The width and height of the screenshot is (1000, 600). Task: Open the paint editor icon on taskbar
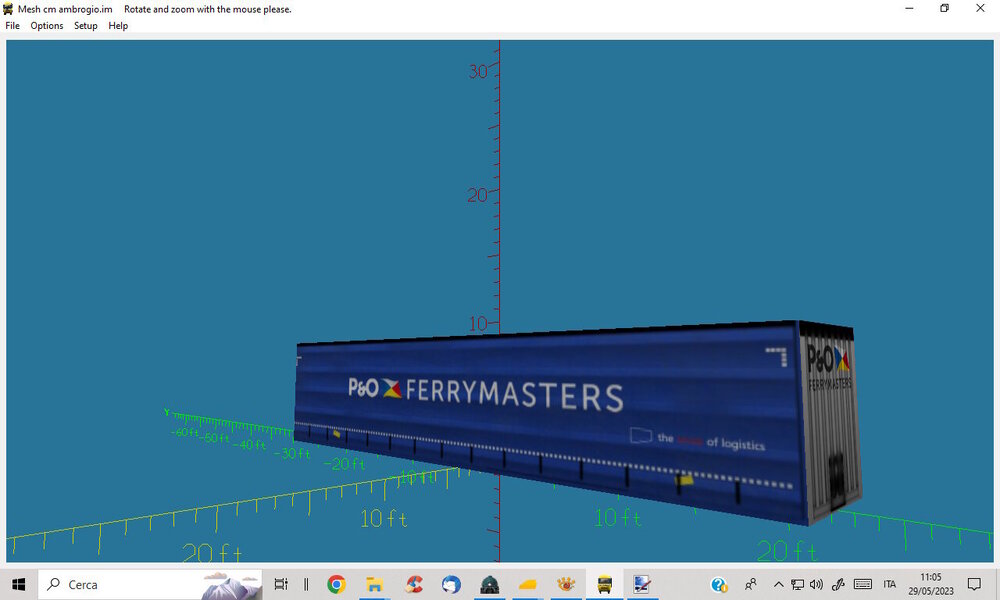[642, 584]
